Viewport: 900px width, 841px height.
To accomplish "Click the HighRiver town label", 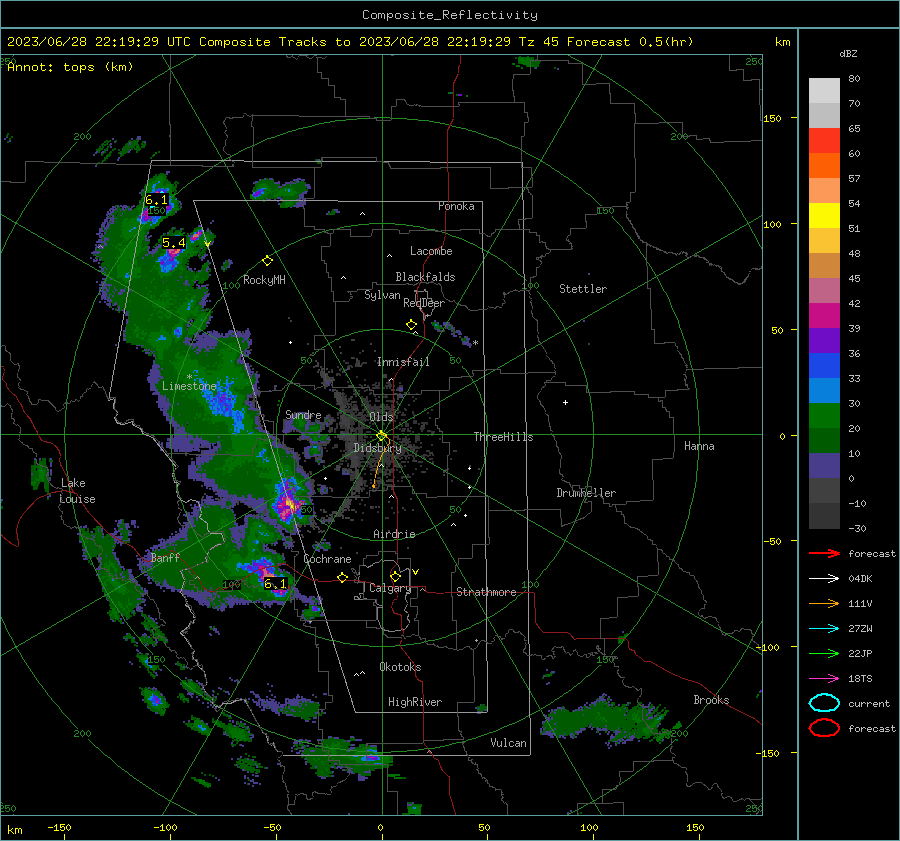I will (415, 702).
